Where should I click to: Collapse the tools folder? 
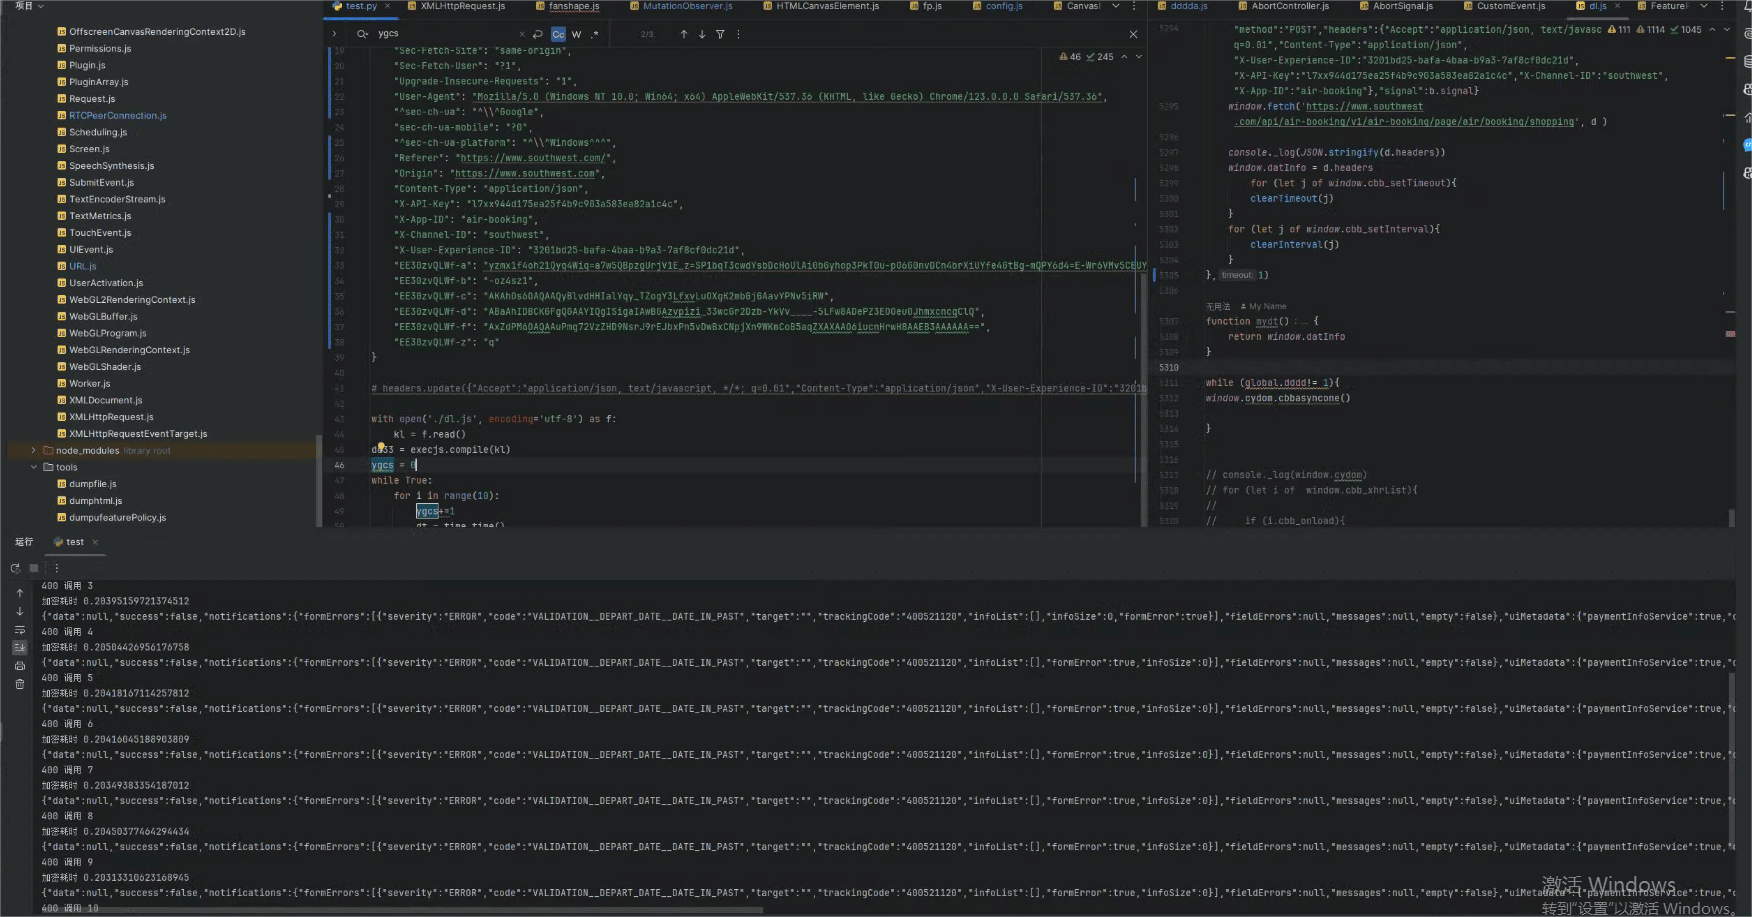[x=34, y=467]
